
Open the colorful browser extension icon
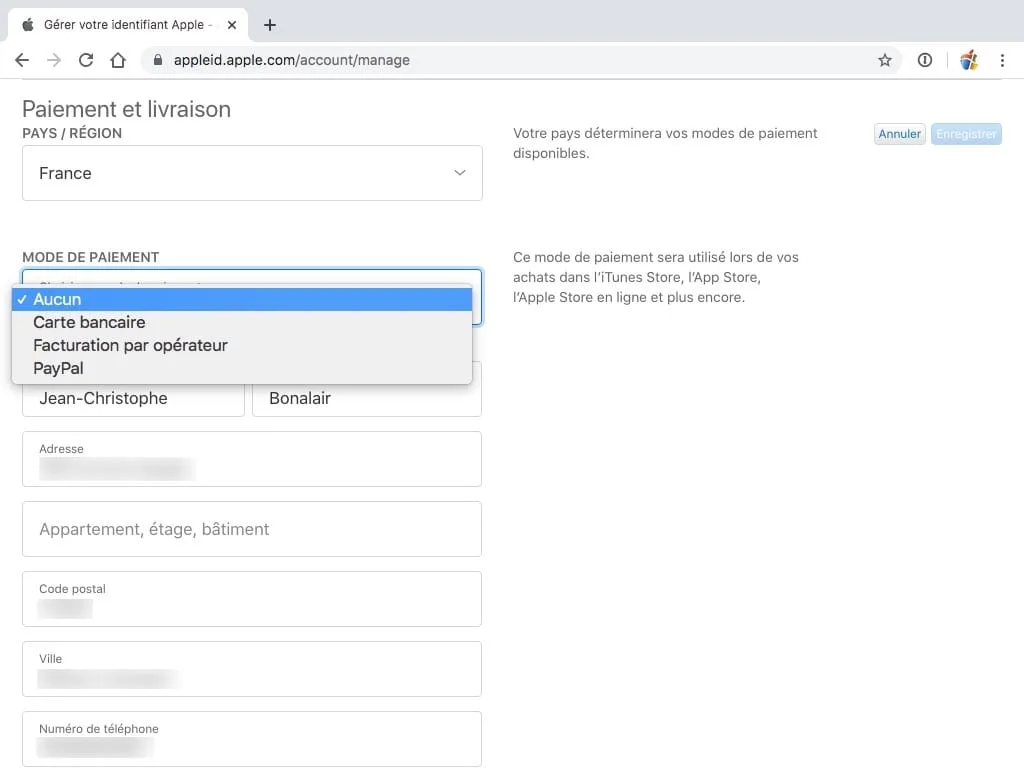click(x=966, y=60)
